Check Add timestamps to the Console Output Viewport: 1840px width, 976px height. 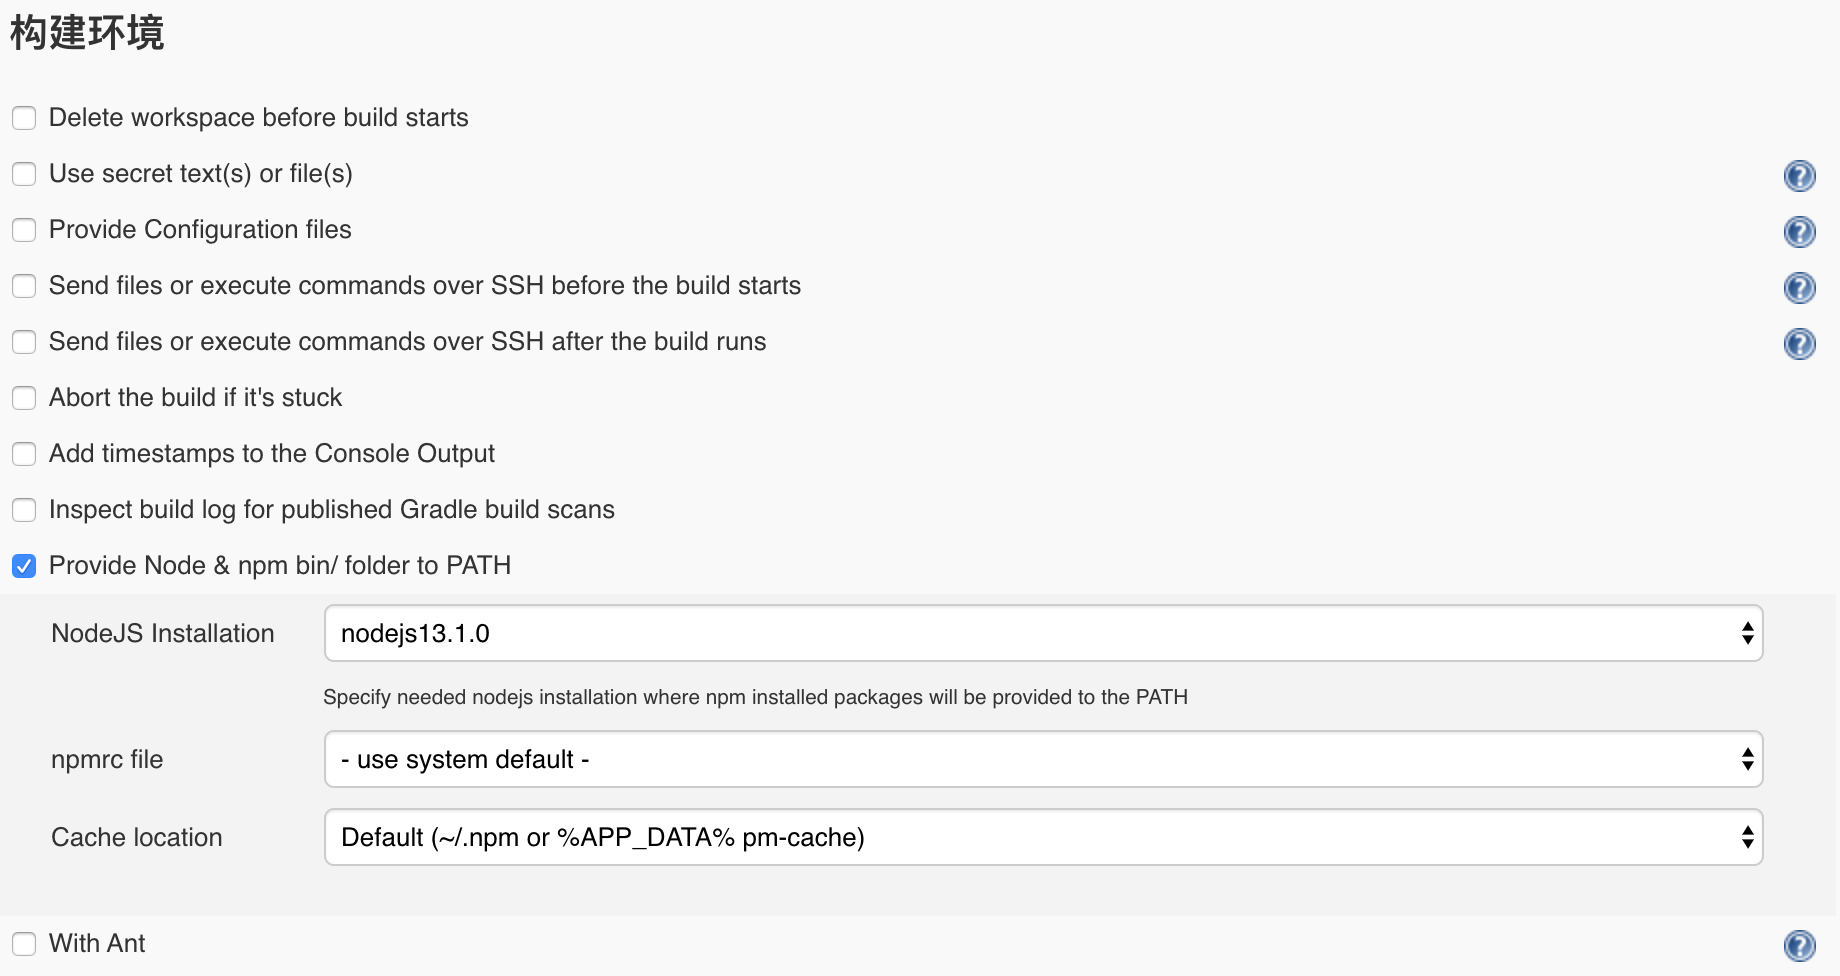click(24, 454)
